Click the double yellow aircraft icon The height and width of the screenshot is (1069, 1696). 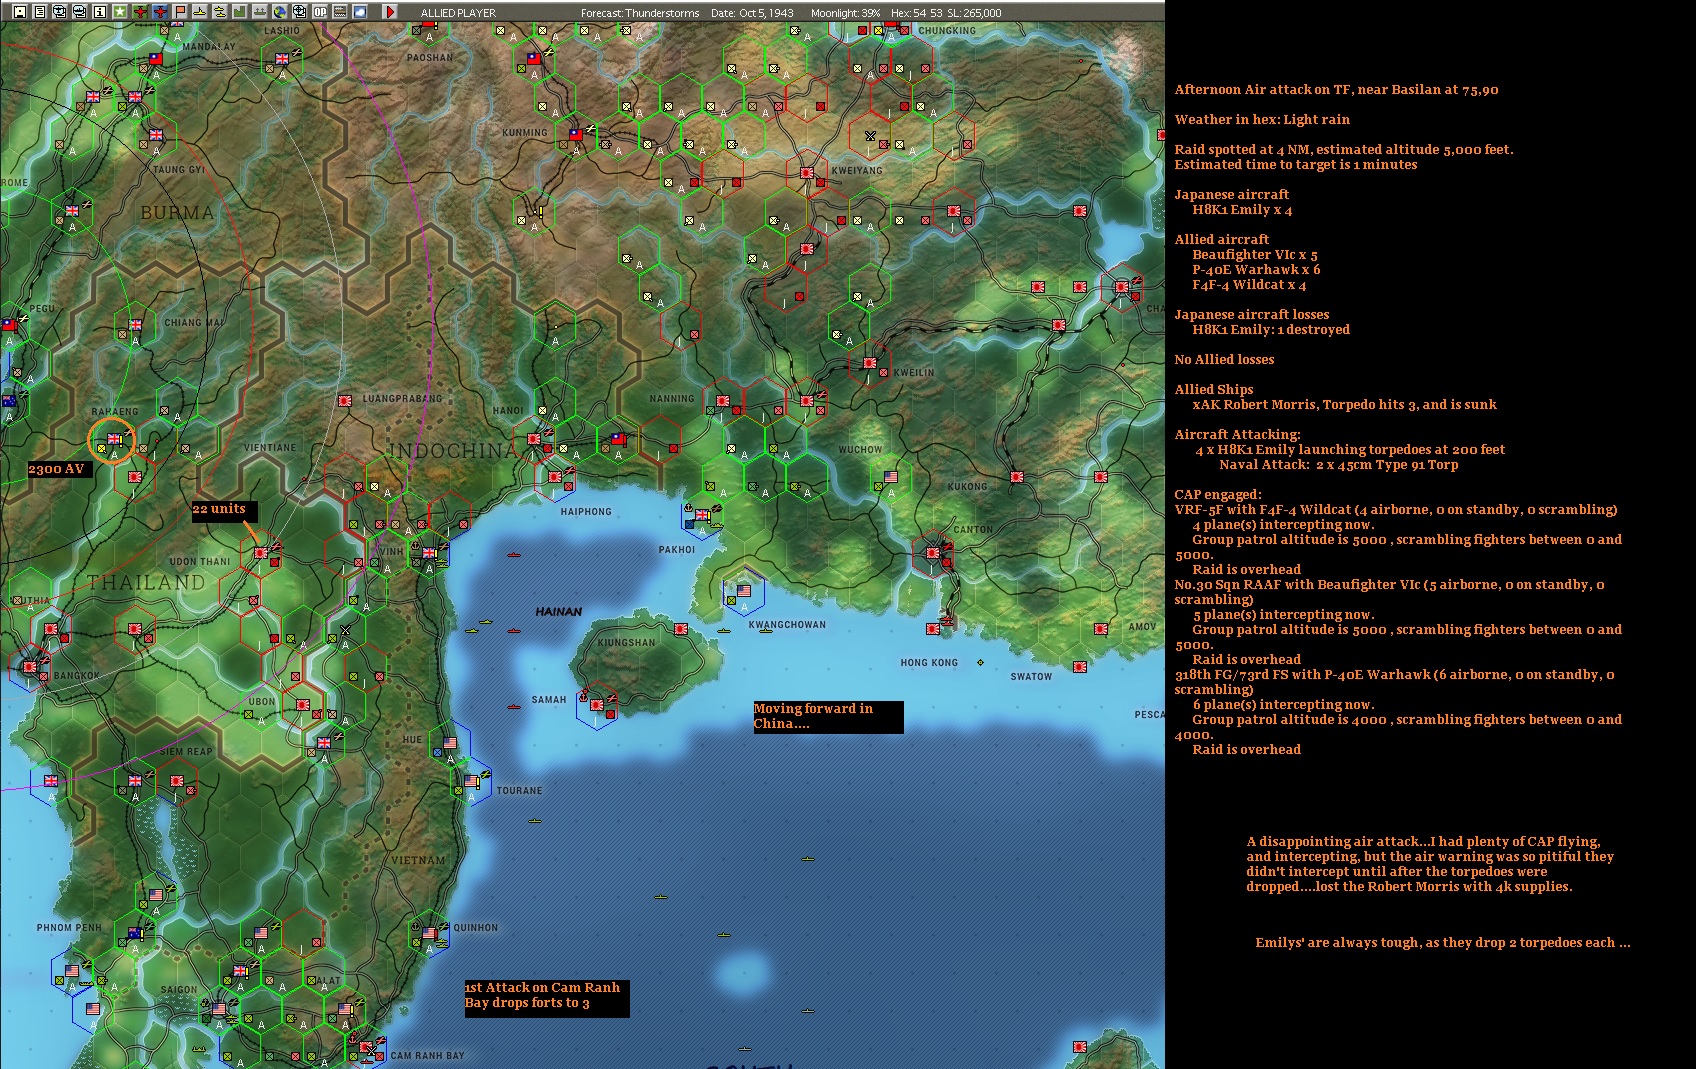[220, 12]
